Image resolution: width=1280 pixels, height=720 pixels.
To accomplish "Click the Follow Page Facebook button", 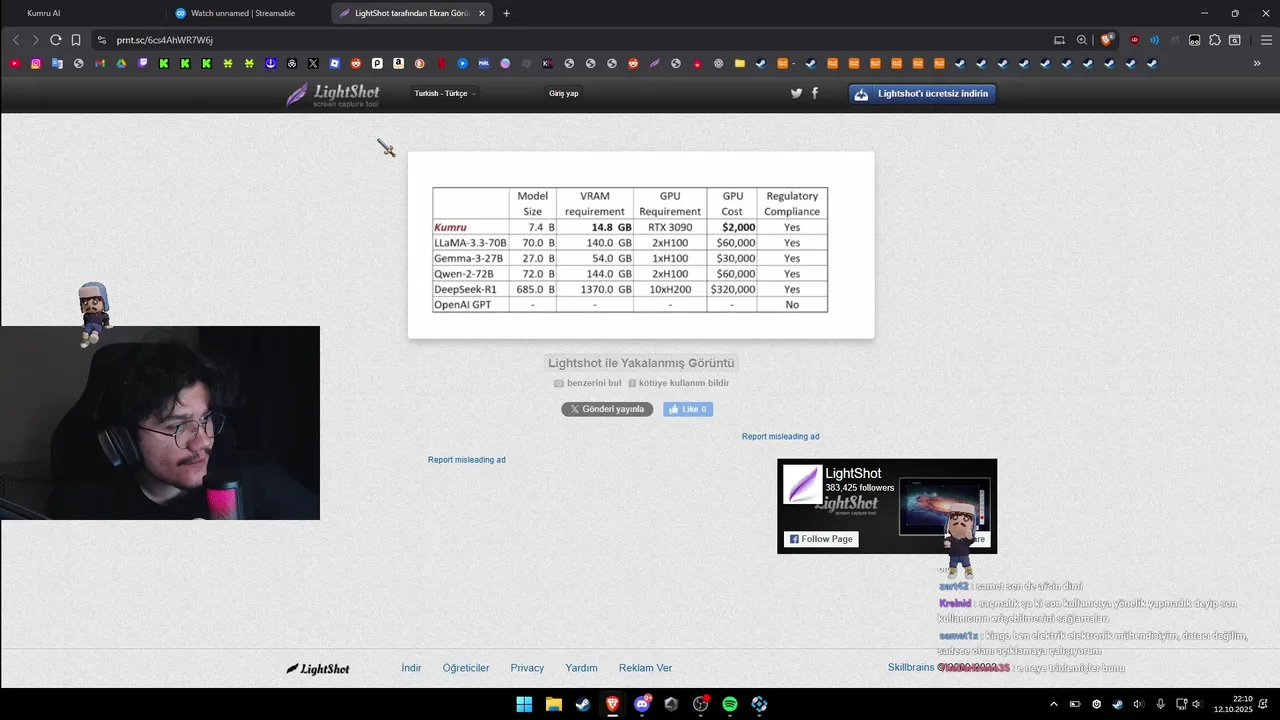I will pos(821,539).
